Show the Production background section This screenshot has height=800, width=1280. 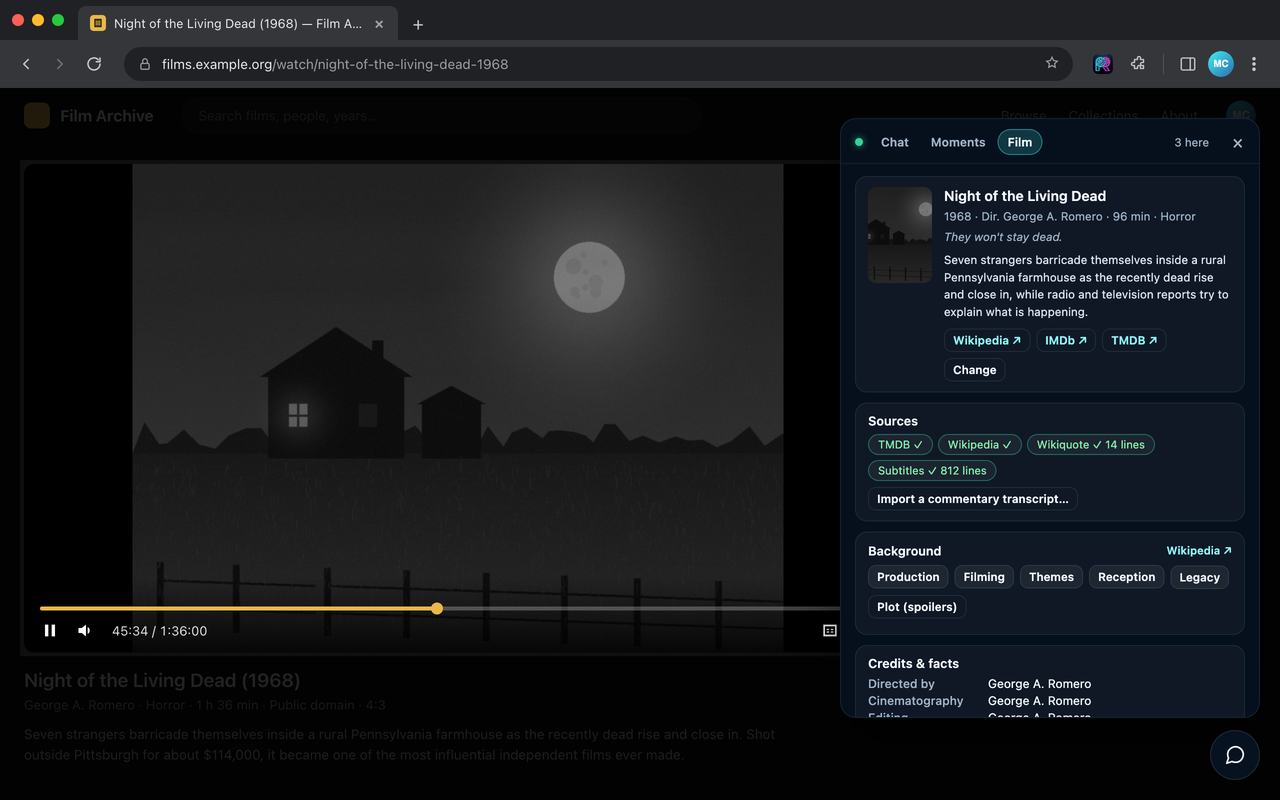pos(908,577)
